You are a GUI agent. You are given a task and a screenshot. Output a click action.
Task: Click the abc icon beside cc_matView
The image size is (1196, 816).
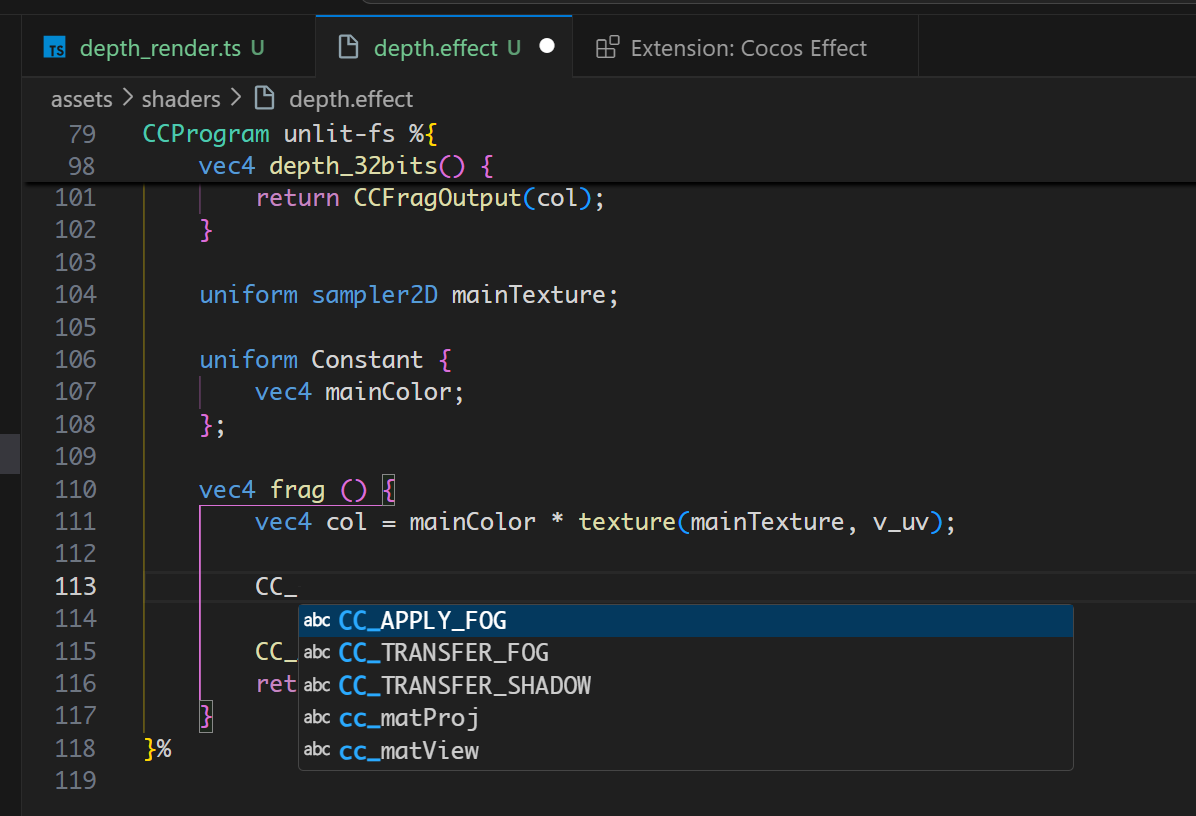click(317, 751)
